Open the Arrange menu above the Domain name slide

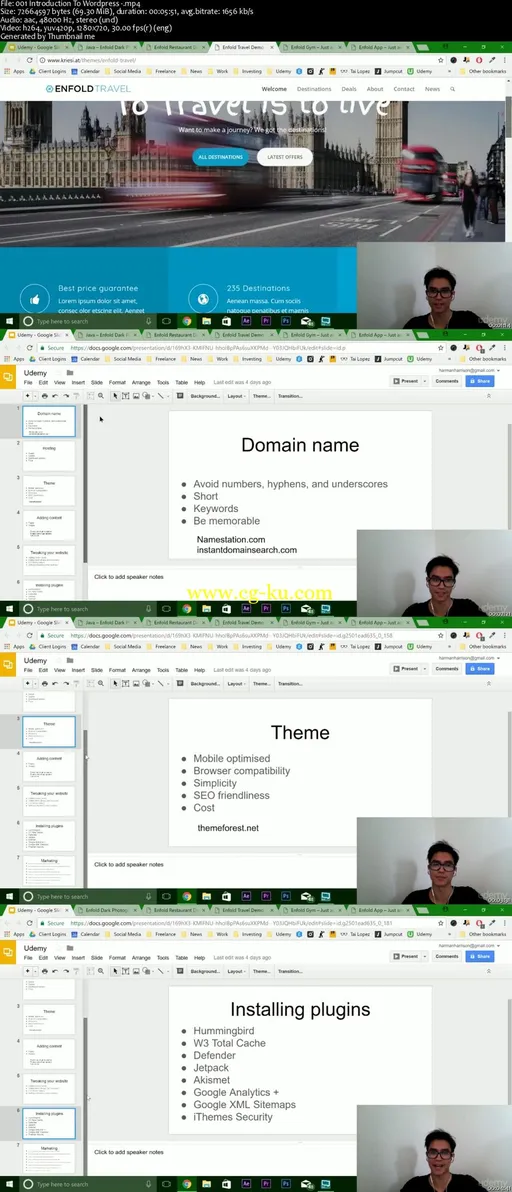pyautogui.click(x=141, y=382)
